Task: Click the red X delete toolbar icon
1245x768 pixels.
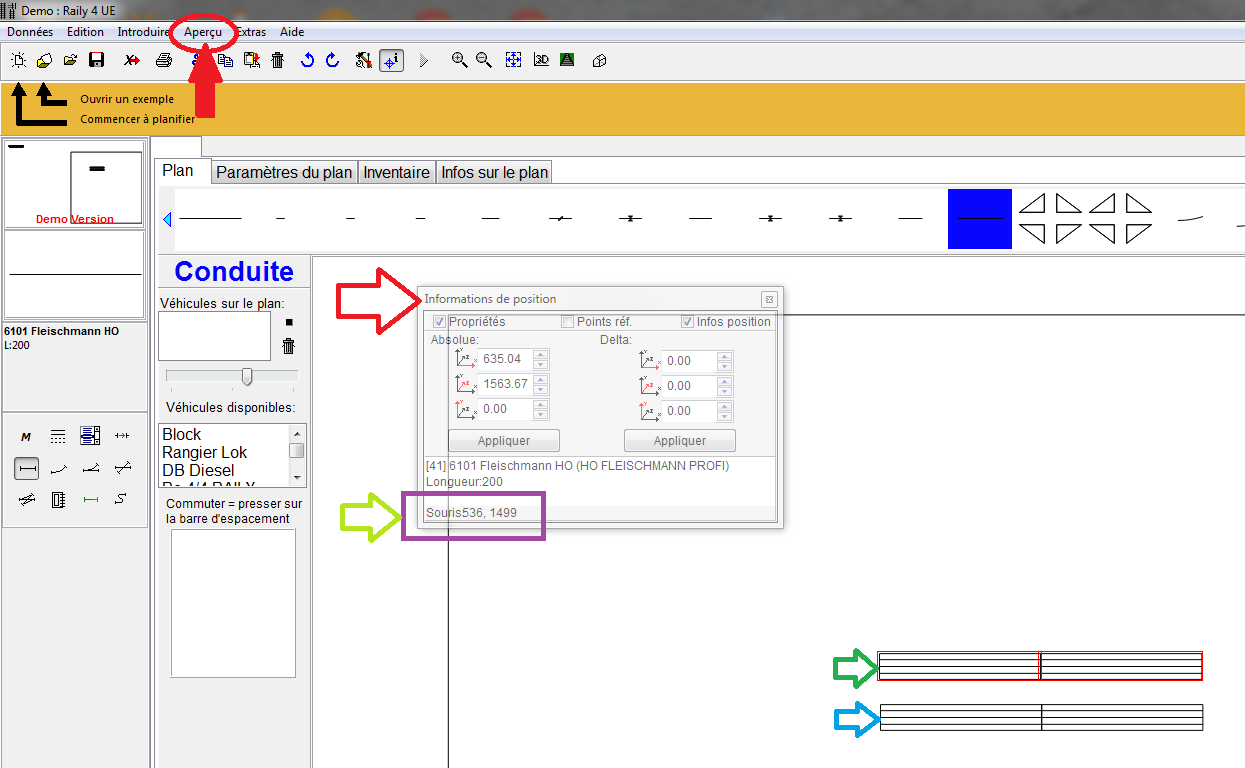Action: tap(132, 60)
